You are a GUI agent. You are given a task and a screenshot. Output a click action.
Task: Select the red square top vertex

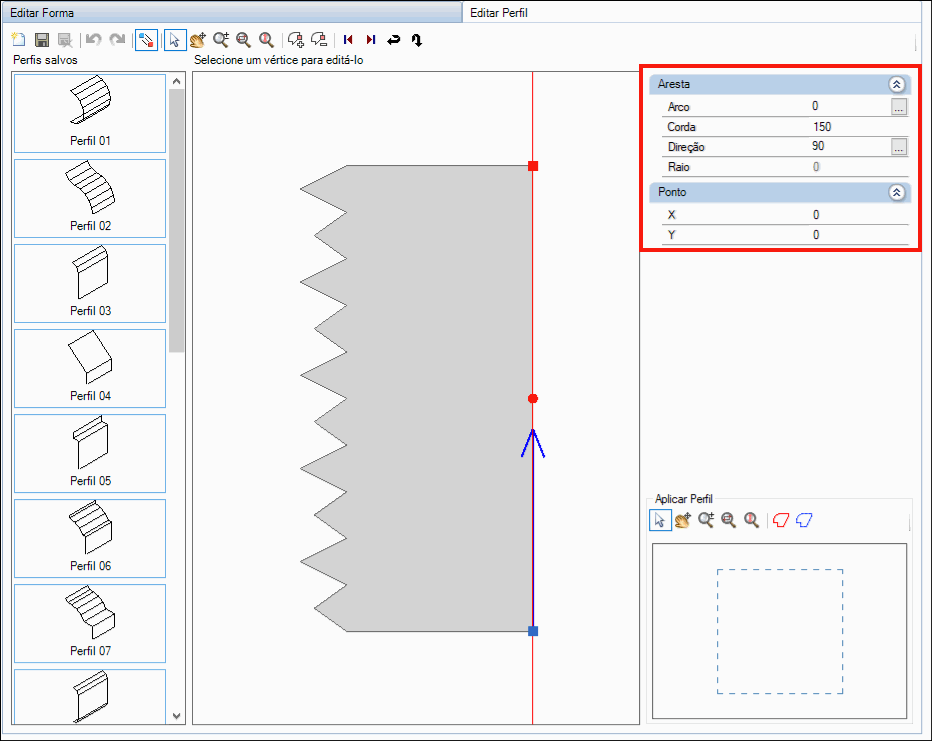533,166
